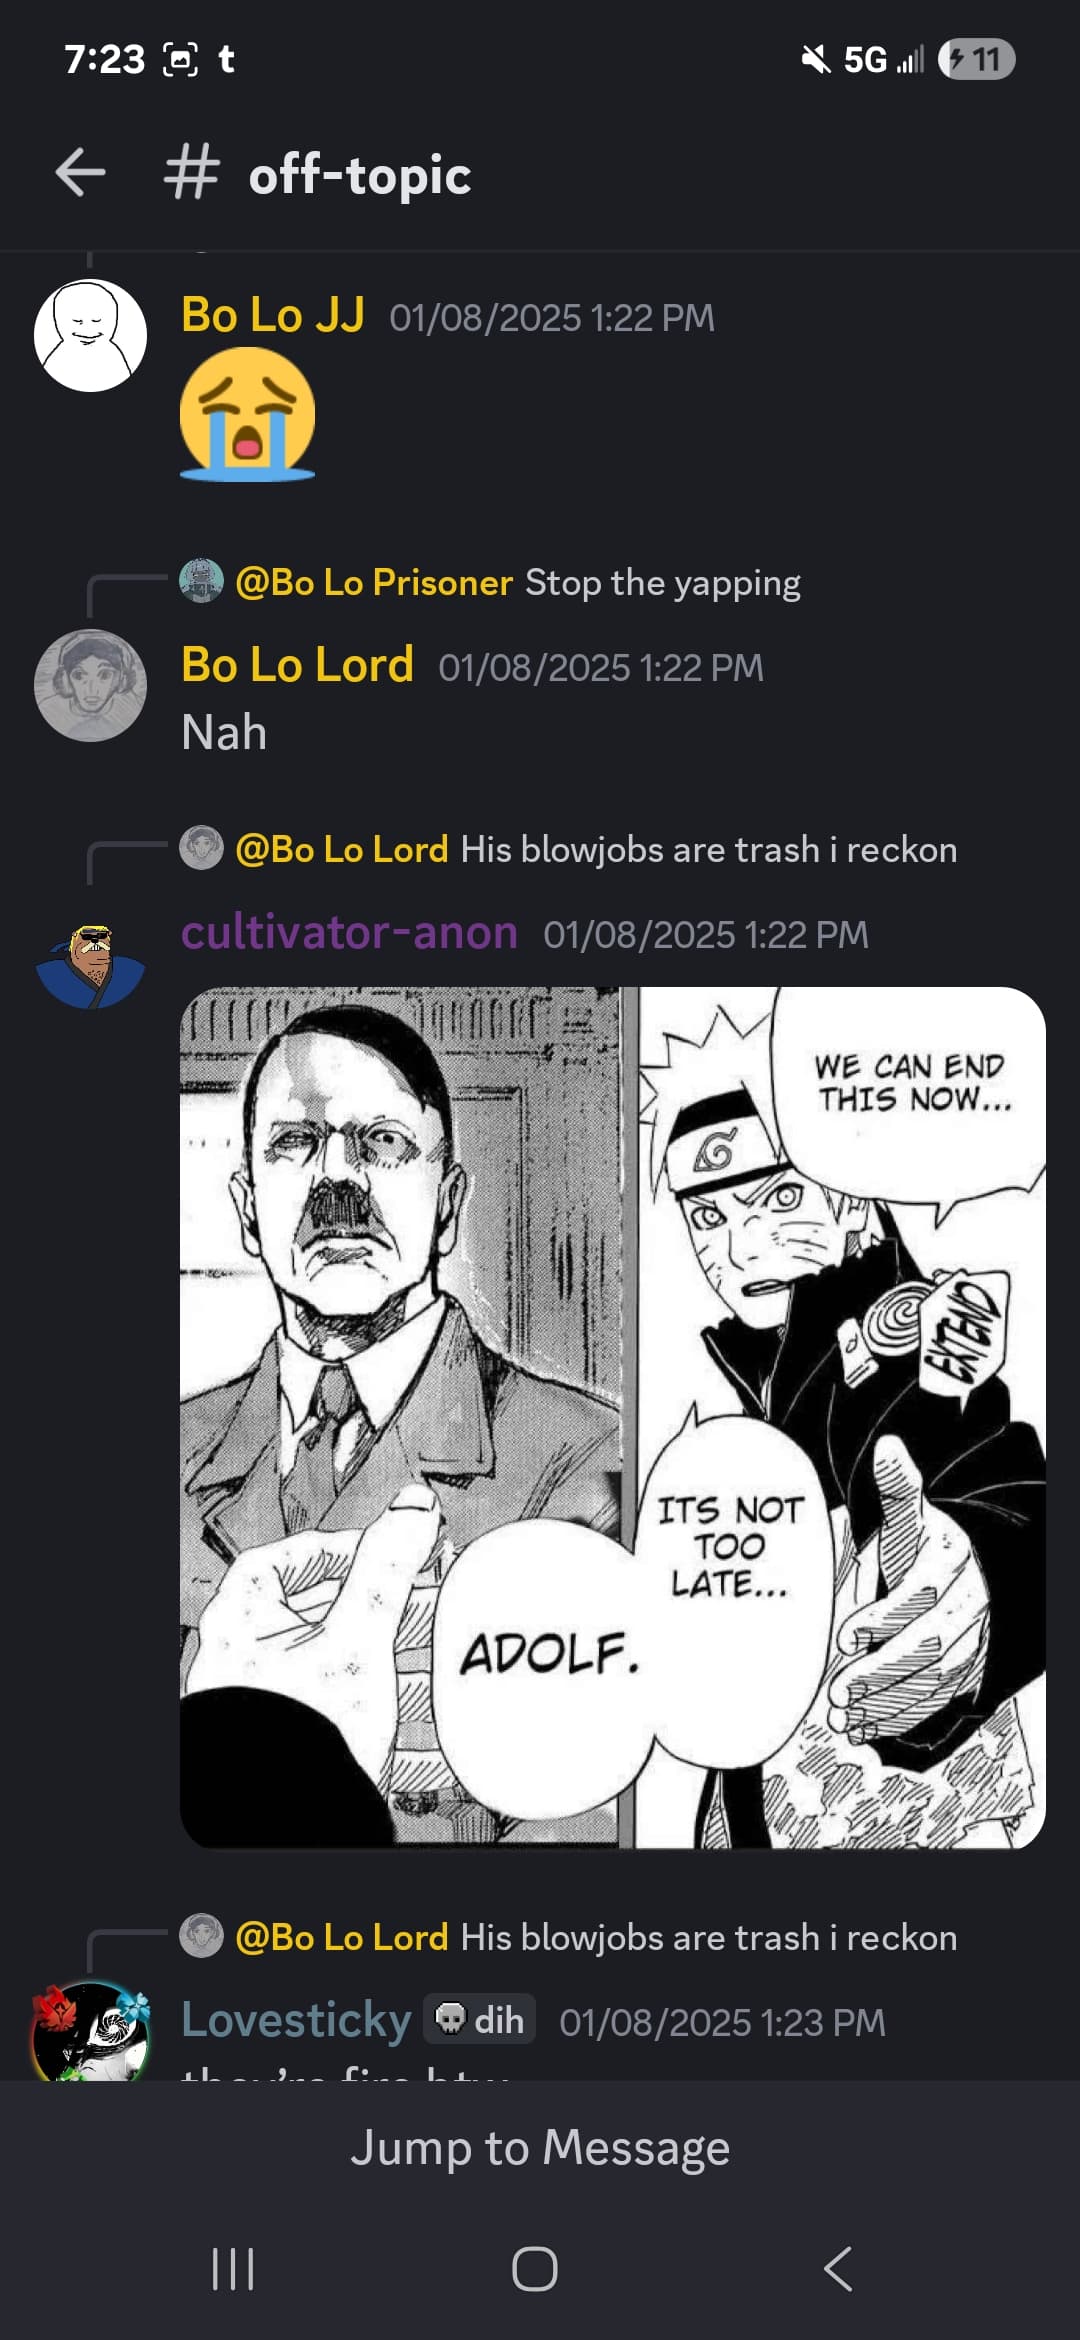This screenshot has height=2340, width=1080.
Task: Tap the off-topic channel title
Action: coord(360,175)
